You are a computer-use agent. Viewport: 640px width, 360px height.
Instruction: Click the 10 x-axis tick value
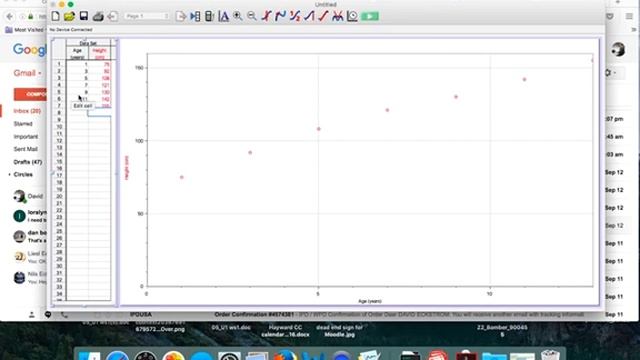point(489,293)
